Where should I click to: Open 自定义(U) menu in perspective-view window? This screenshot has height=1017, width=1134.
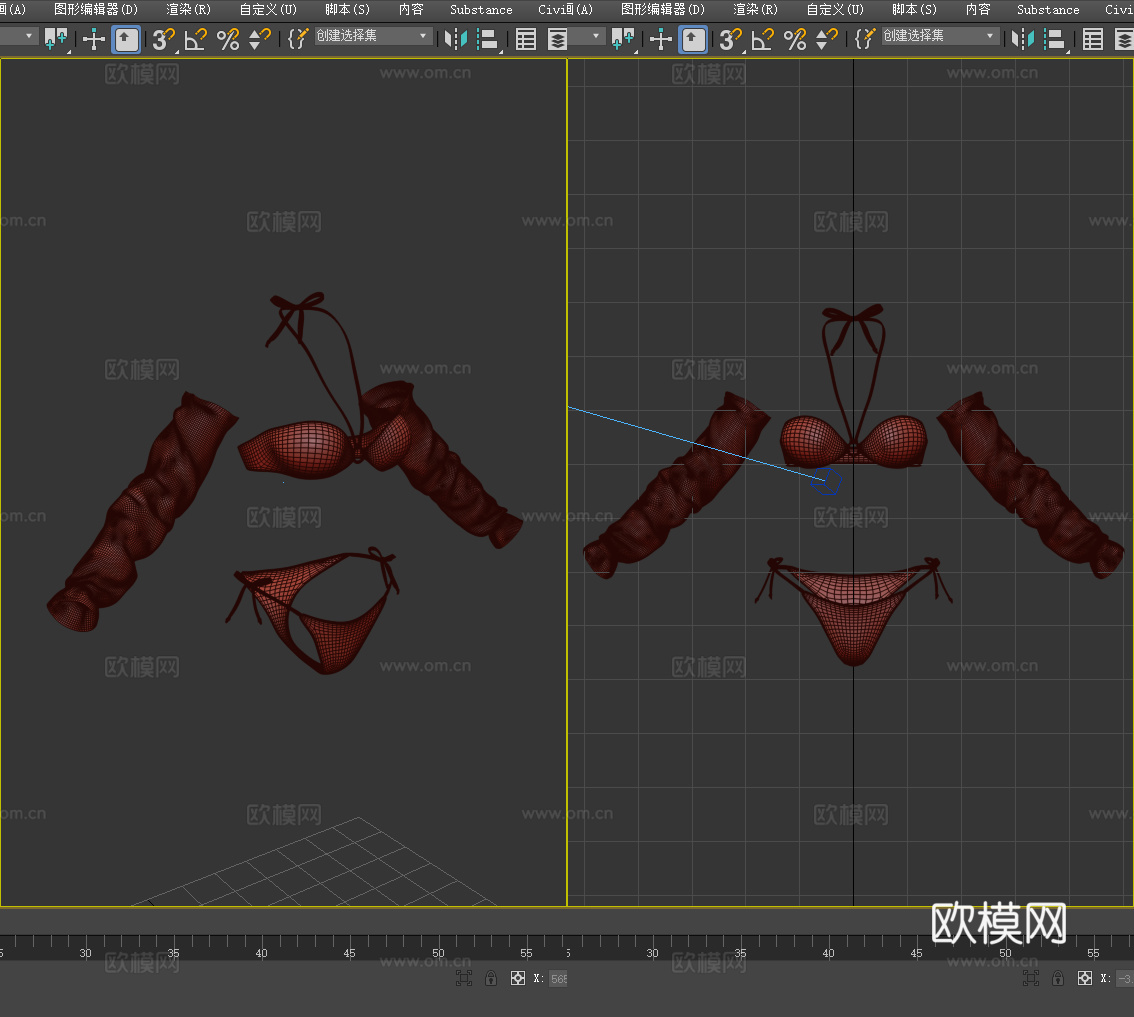(x=268, y=9)
